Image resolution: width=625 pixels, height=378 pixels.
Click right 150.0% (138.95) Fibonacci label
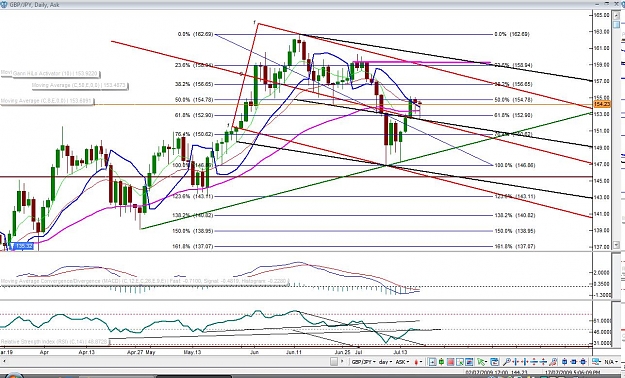pyautogui.click(x=515, y=231)
